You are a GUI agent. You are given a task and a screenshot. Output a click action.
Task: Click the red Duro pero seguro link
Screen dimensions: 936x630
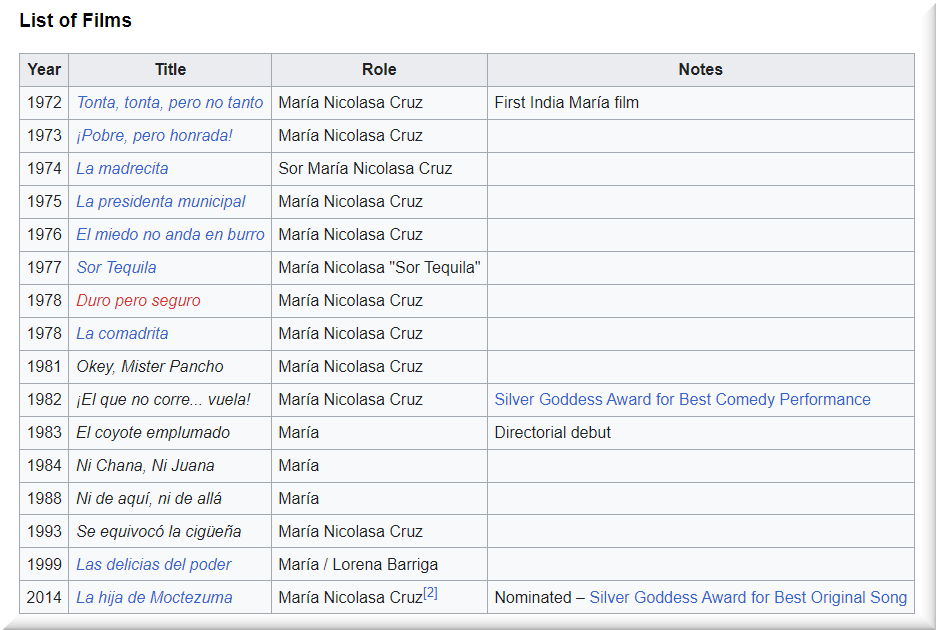point(138,301)
